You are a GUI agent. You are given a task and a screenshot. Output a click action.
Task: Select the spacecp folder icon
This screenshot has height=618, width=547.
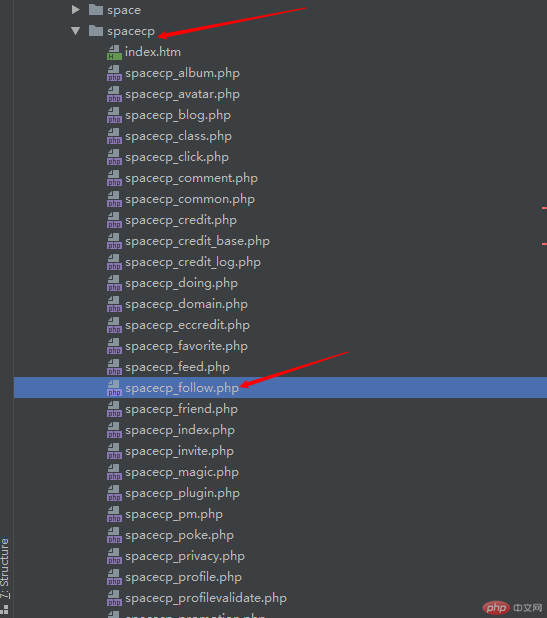click(96, 31)
